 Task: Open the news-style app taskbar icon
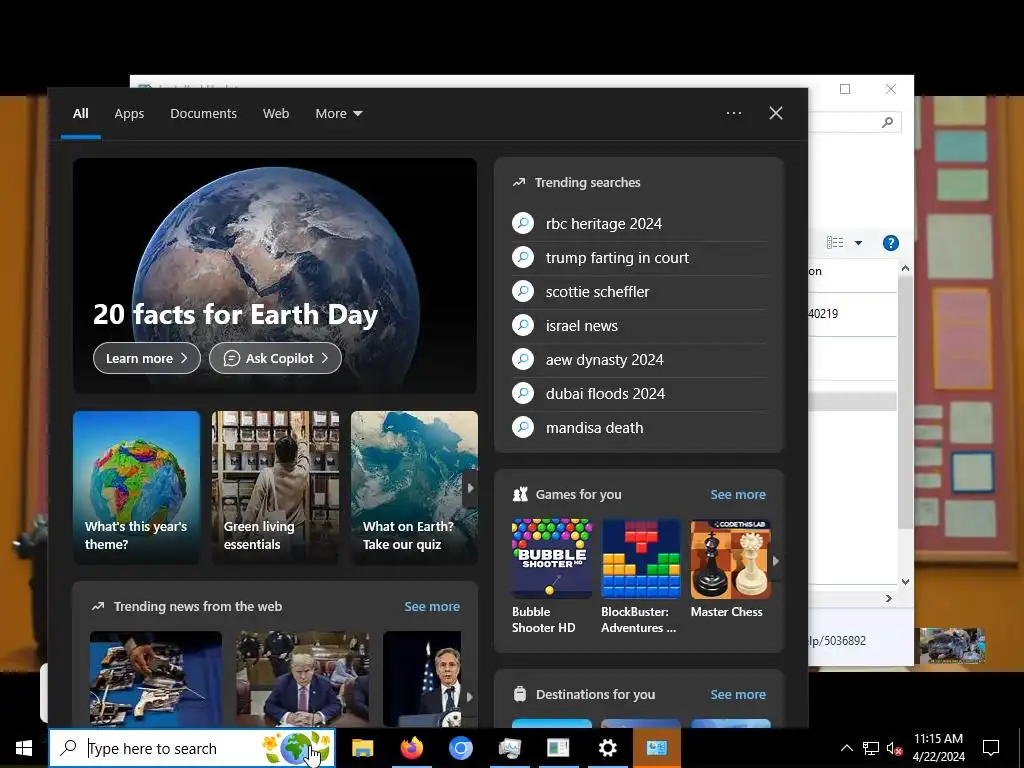[x=558, y=748]
